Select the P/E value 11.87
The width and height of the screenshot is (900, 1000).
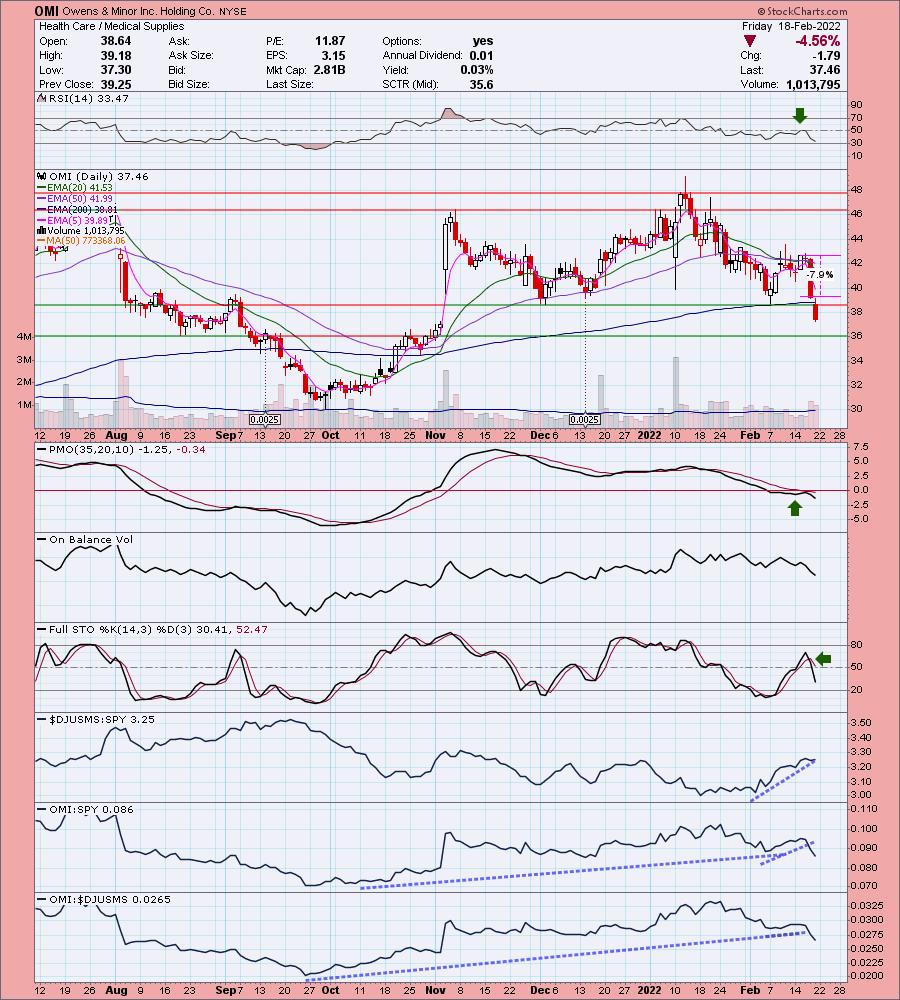[330, 41]
